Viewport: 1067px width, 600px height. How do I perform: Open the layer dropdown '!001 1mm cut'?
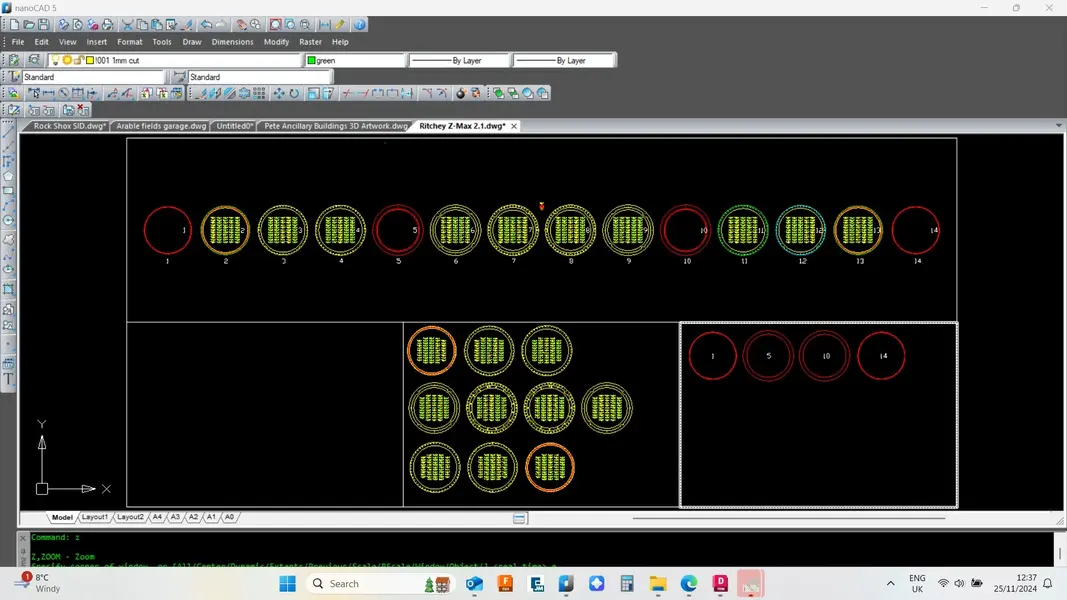coord(175,60)
